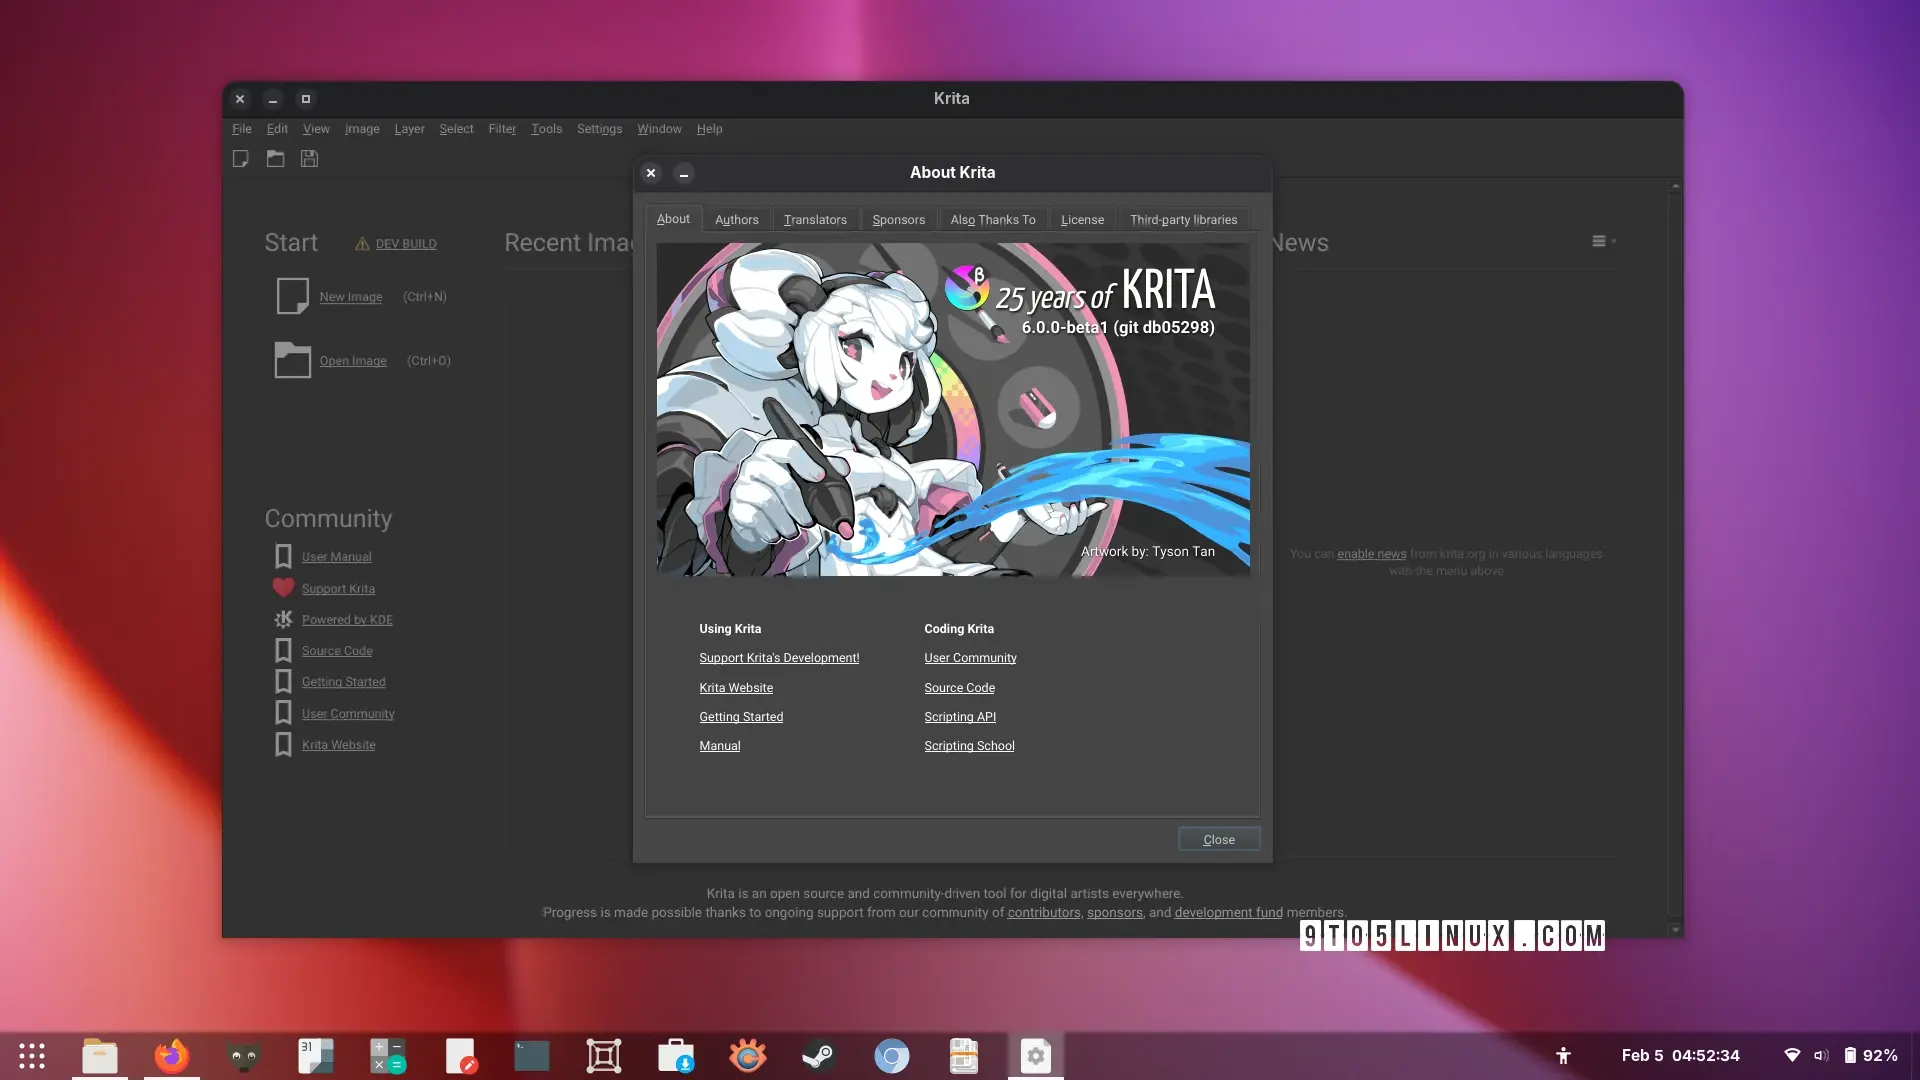
Task: Click the new document toolbar icon
Action: pyautogui.click(x=241, y=159)
